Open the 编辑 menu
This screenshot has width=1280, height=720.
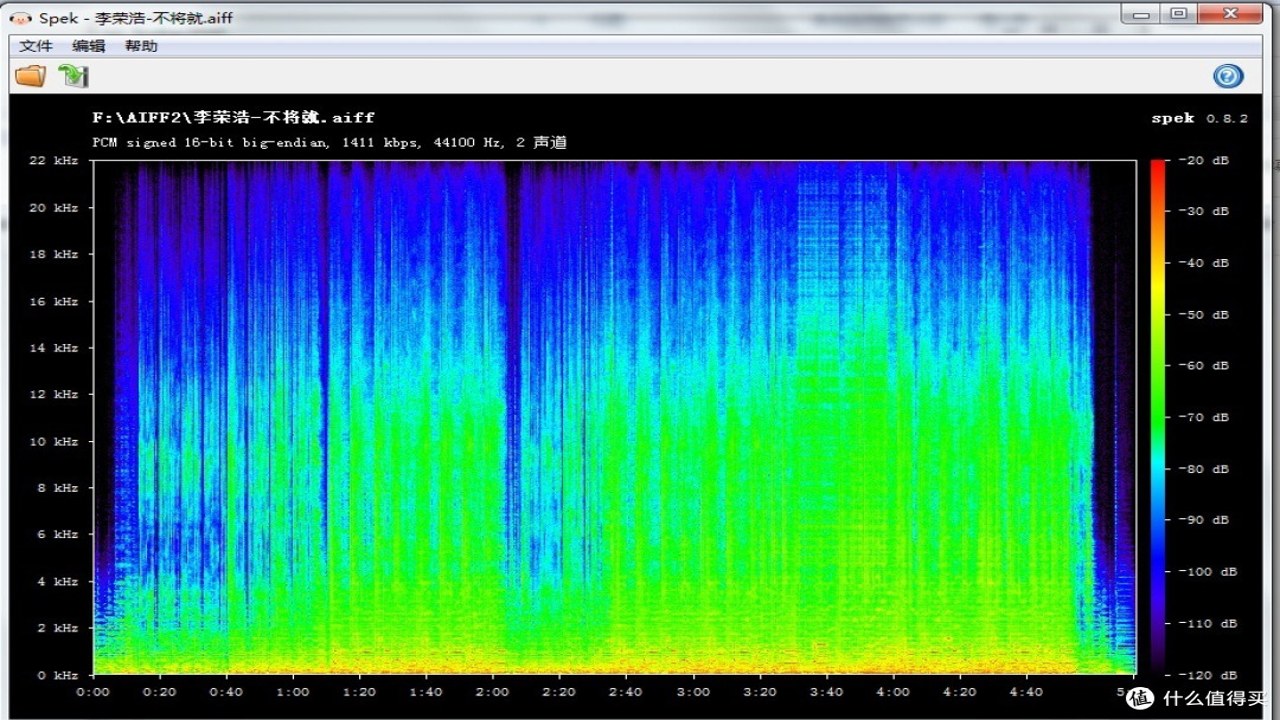88,46
